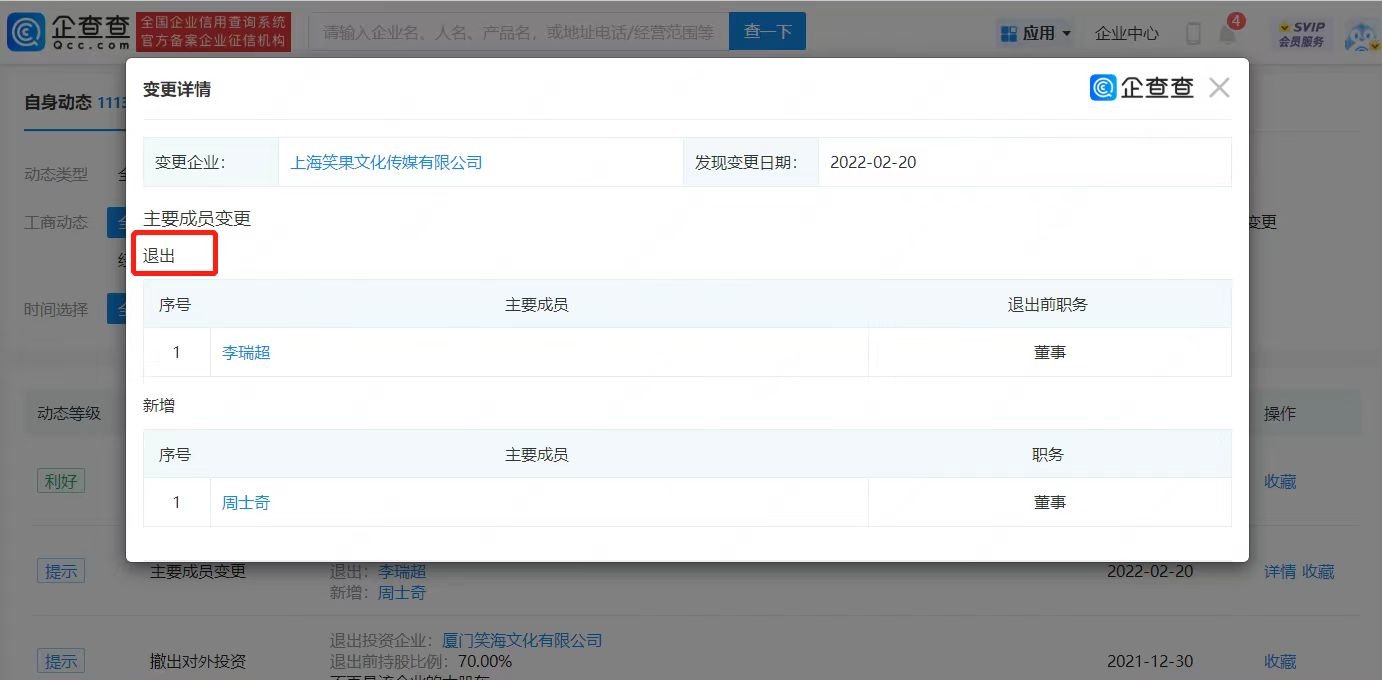The image size is (1382, 680).
Task: Click the 发现变更日期 label cell
Action: click(751, 162)
